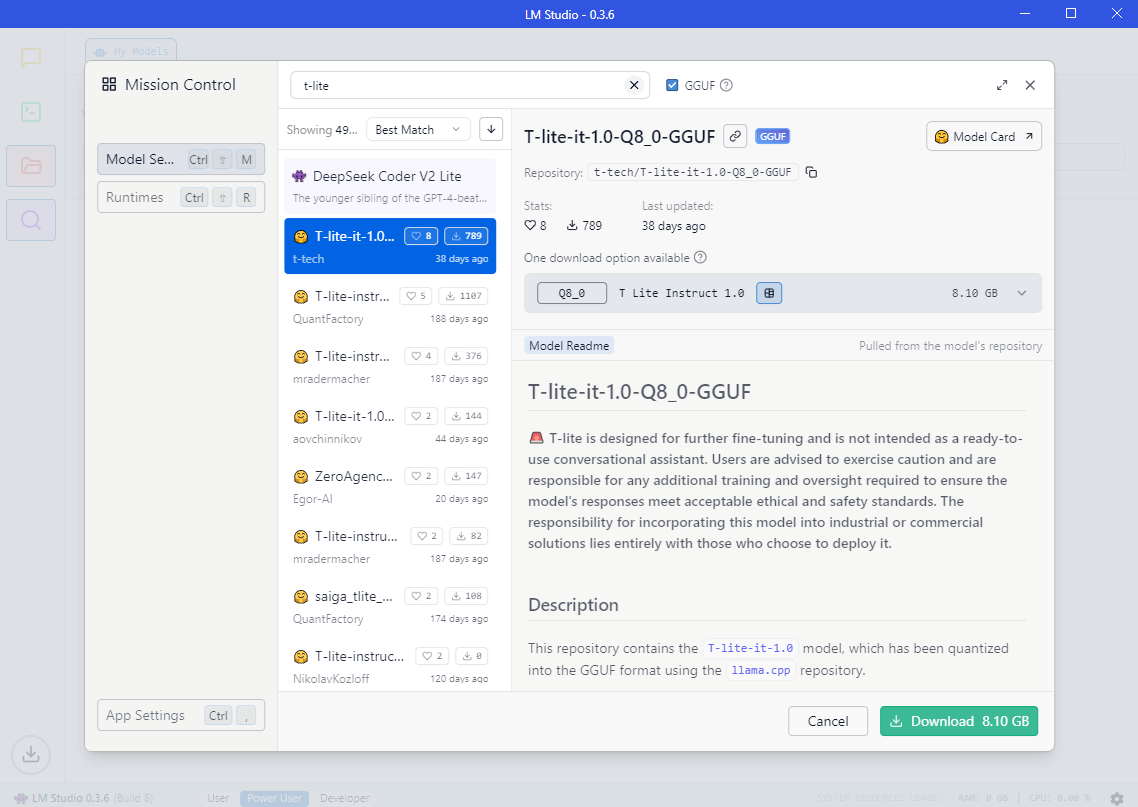Open App Settings section
This screenshot has width=1138, height=807.
pos(181,715)
